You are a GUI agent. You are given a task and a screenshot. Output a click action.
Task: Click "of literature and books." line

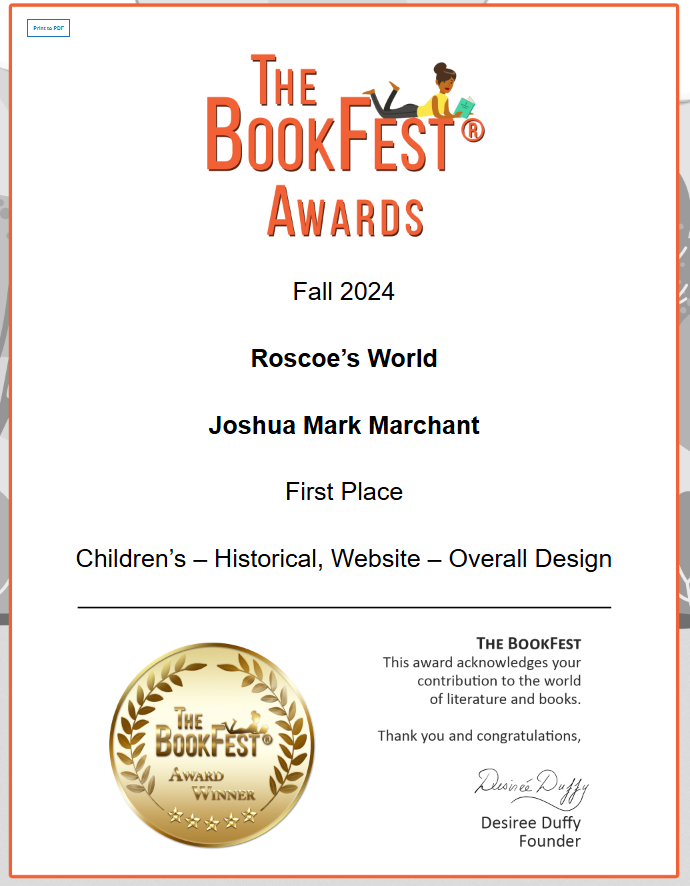505,699
